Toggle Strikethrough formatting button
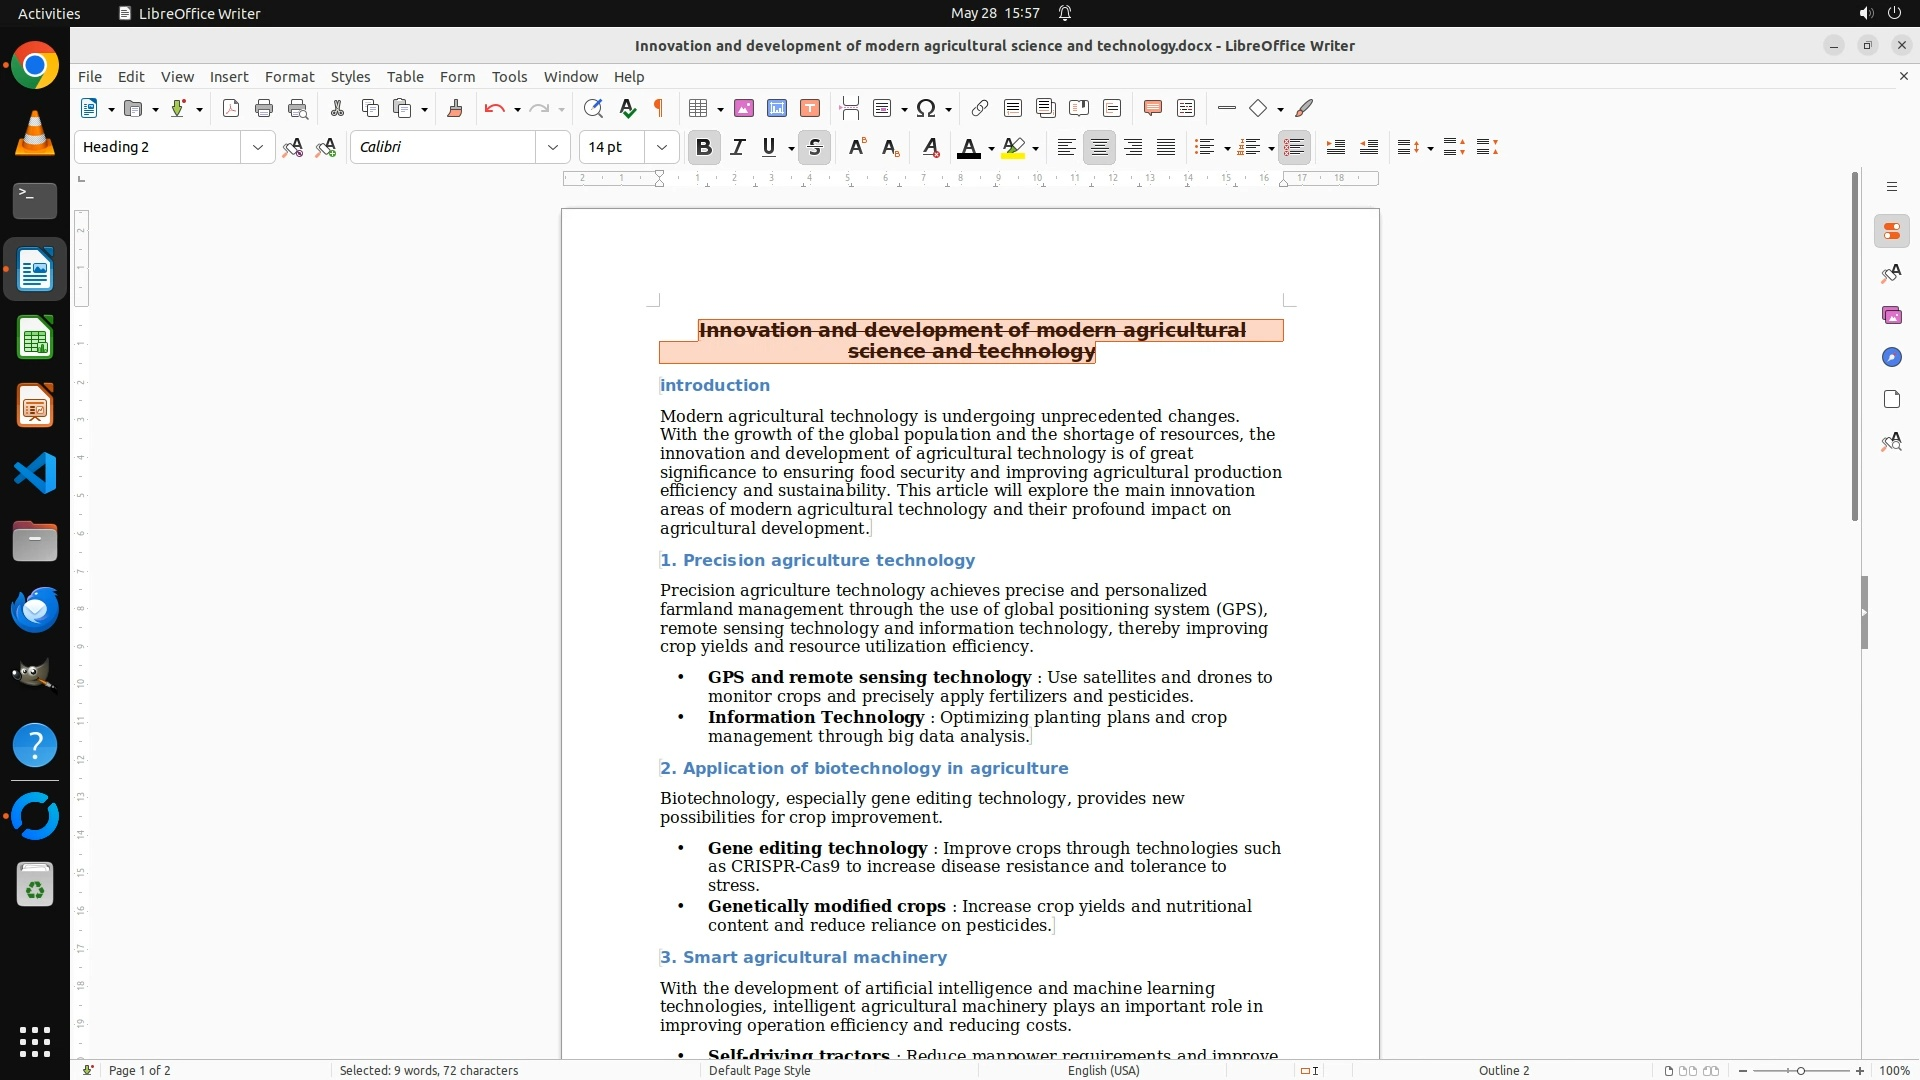Viewport: 1920px width, 1080px height. [x=815, y=148]
